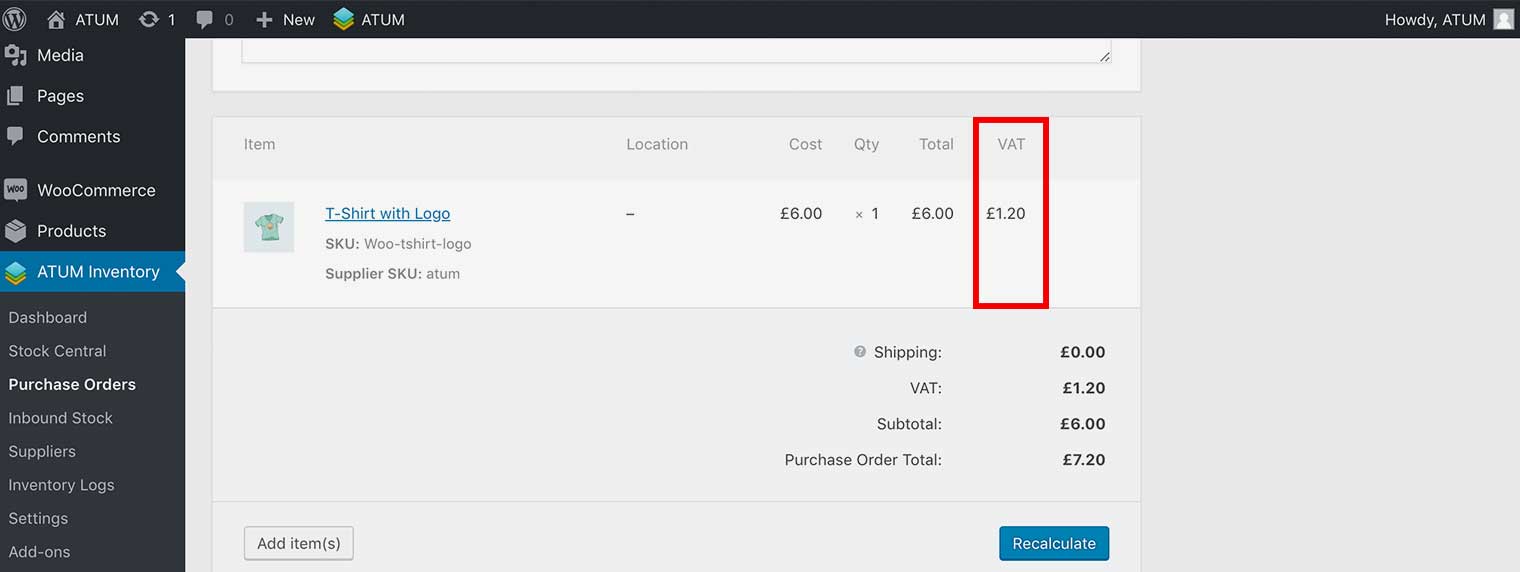Open the ATUM site home icon
The height and width of the screenshot is (572, 1520).
[x=56, y=19]
